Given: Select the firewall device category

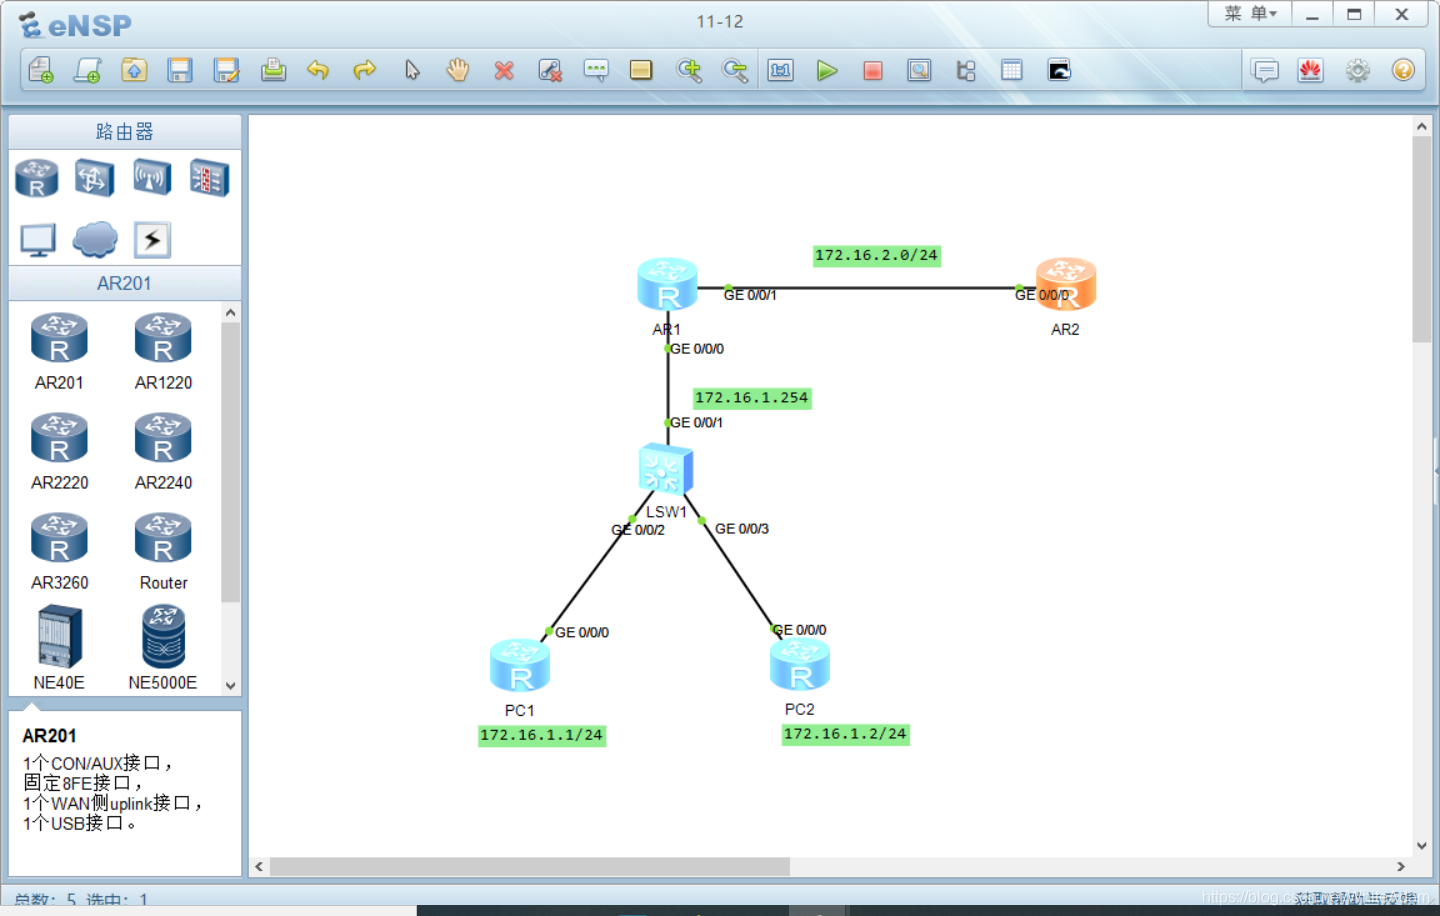Looking at the screenshot, I should 210,178.
